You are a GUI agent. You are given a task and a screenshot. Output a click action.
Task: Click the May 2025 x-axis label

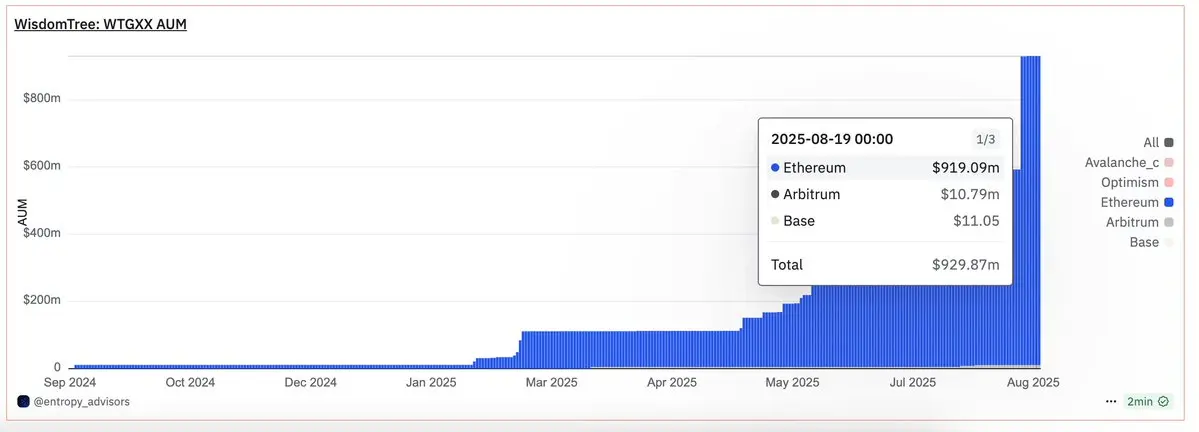point(793,382)
